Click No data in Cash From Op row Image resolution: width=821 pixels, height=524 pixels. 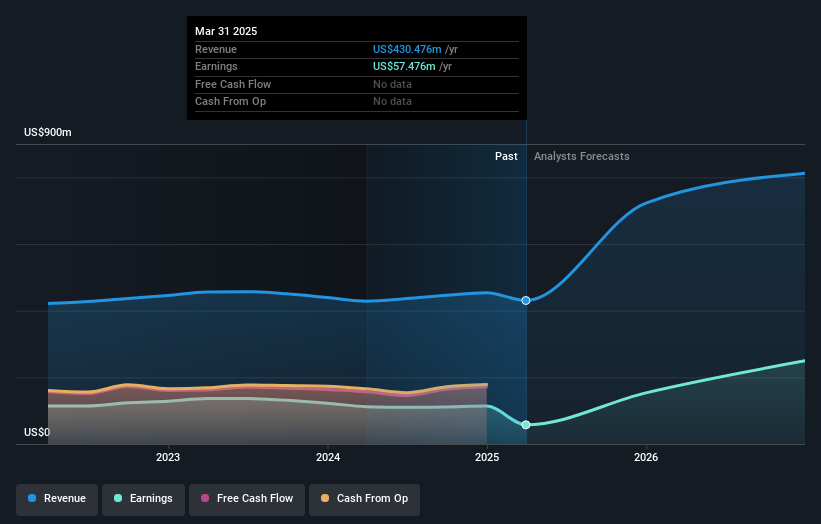pos(392,102)
